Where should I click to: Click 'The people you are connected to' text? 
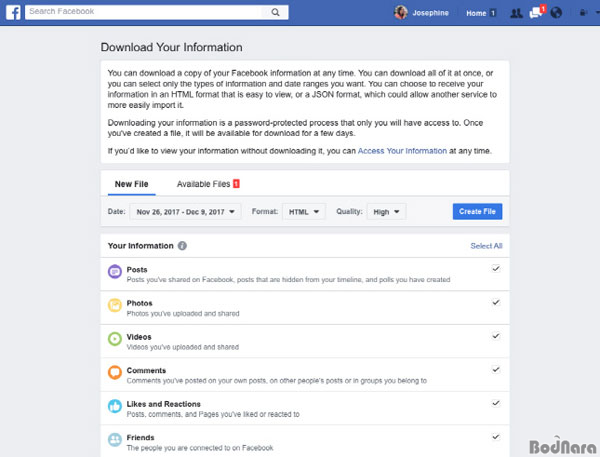tap(200, 448)
